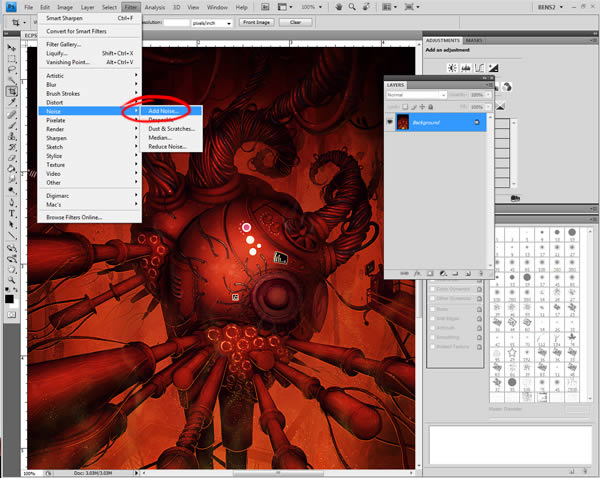Click the Clear button in options bar

pyautogui.click(x=295, y=22)
